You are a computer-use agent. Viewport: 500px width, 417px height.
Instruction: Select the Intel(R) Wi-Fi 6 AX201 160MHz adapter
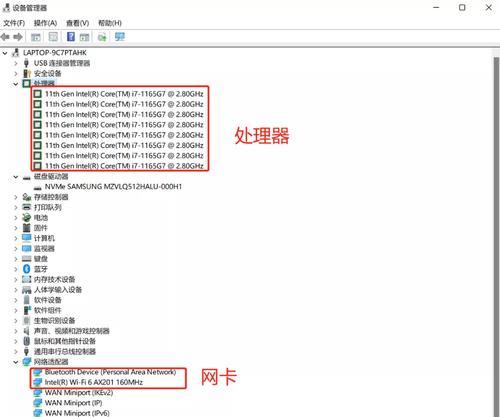[x=94, y=382]
